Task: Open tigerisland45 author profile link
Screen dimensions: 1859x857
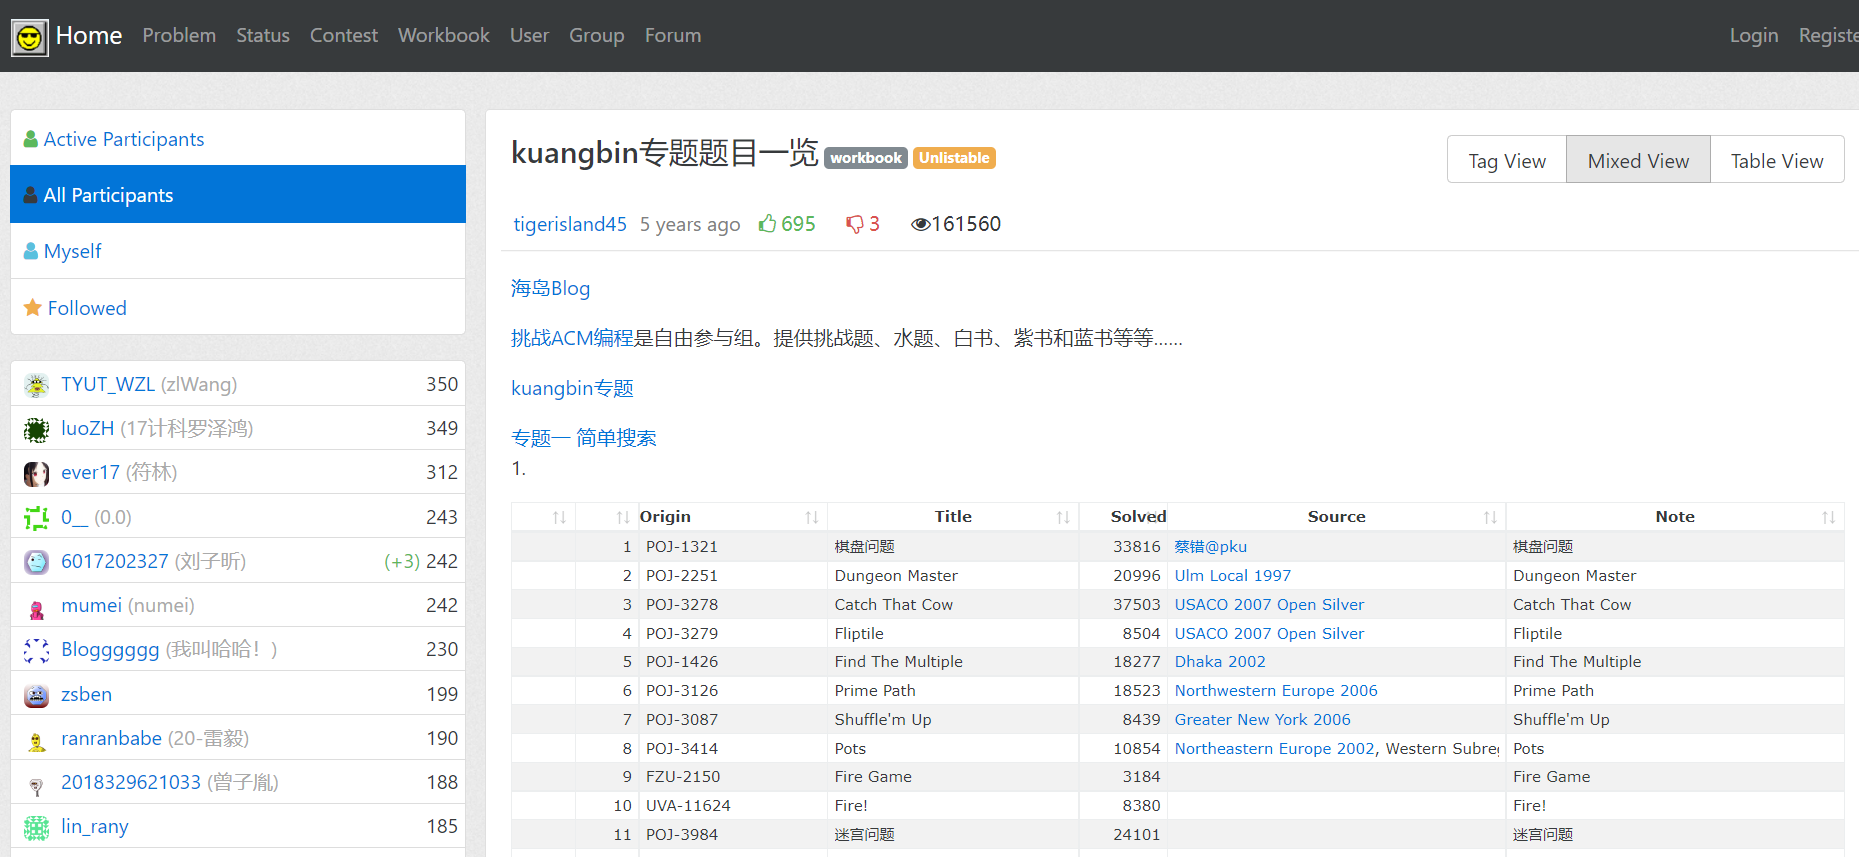Action: [570, 224]
